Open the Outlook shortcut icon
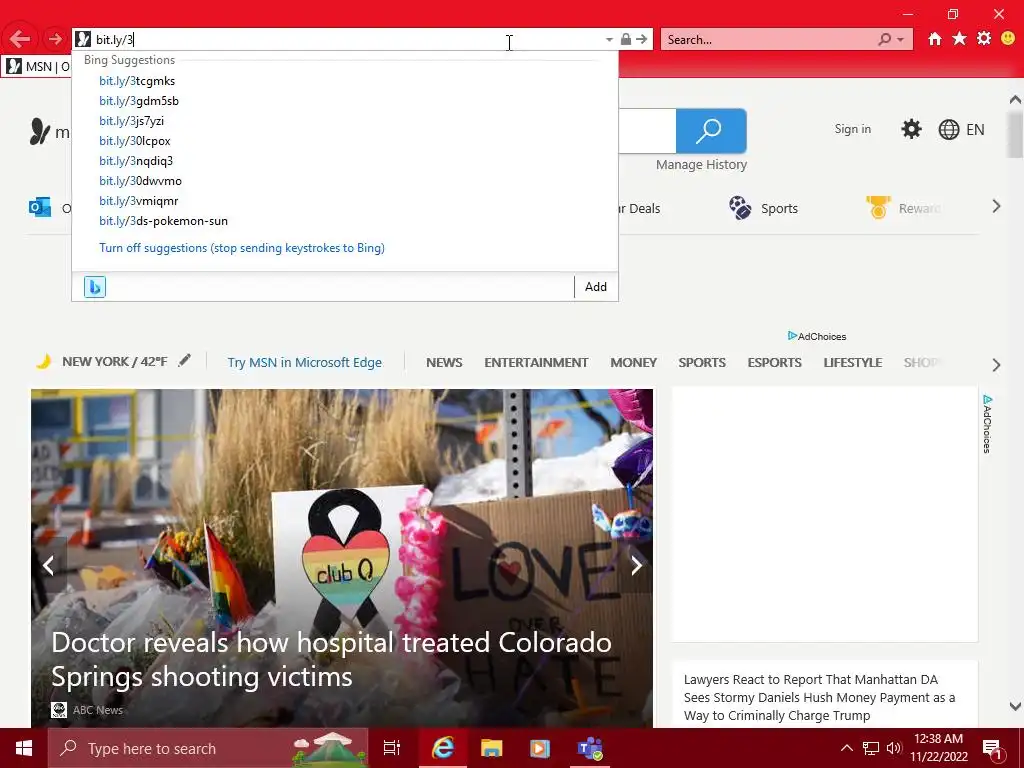The height and width of the screenshot is (768, 1024). [40, 208]
